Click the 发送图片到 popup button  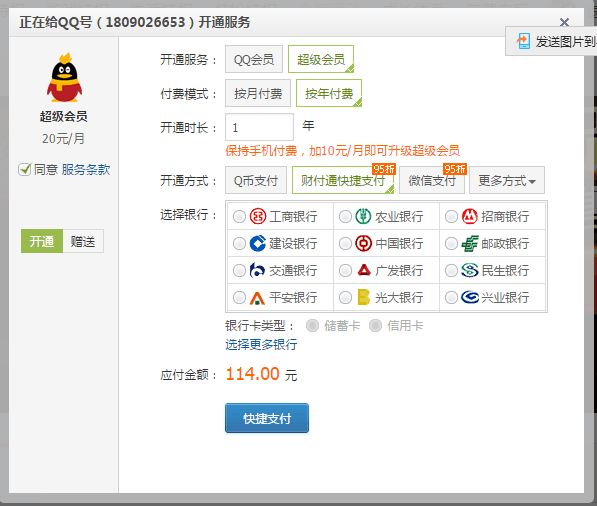point(551,41)
